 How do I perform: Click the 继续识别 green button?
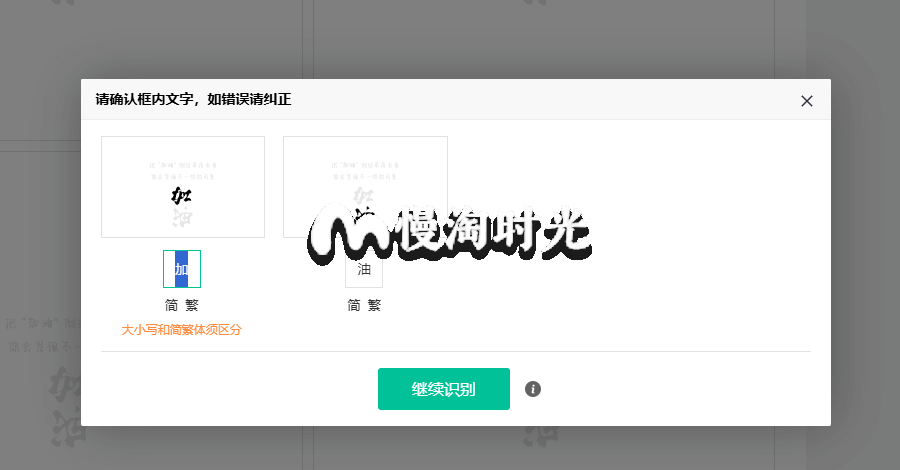[x=444, y=389]
